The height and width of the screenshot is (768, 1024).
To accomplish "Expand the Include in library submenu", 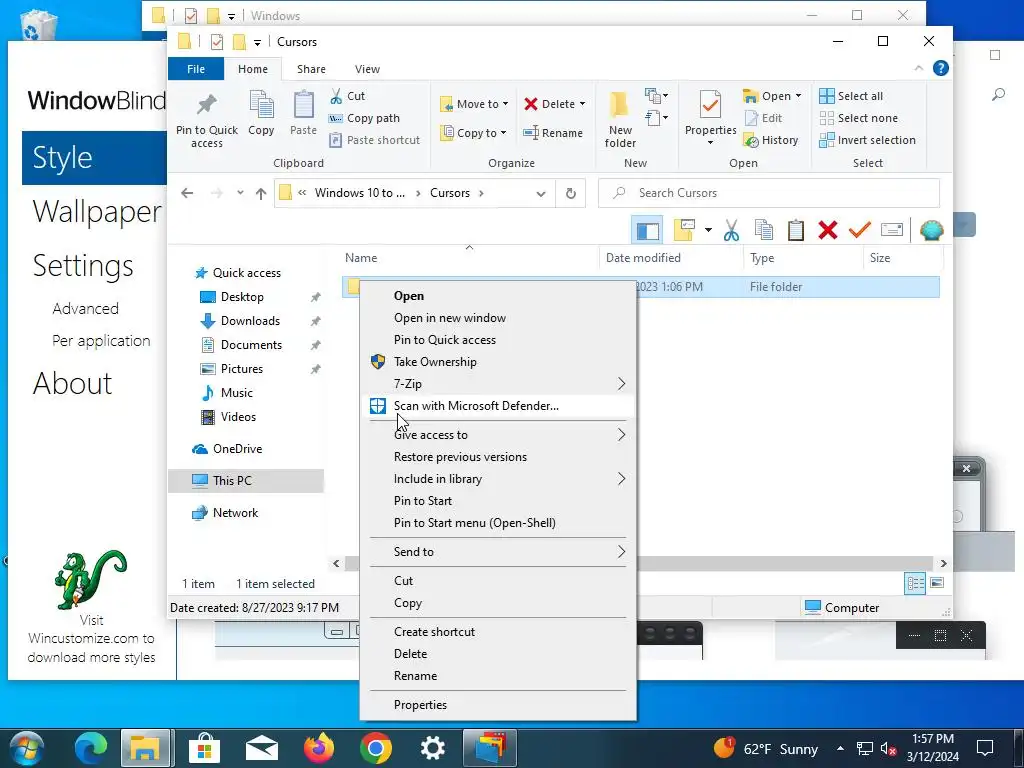I will [x=498, y=479].
